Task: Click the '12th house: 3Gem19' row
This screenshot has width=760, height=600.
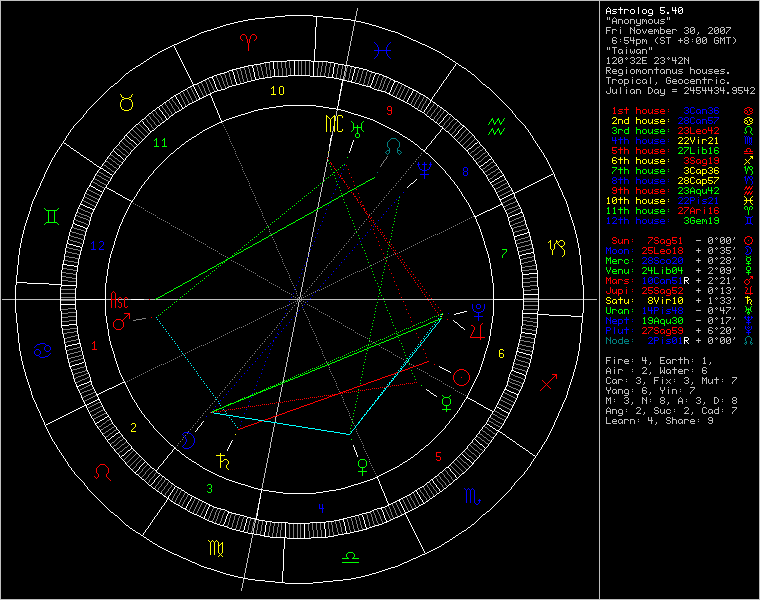Action: tap(680, 221)
